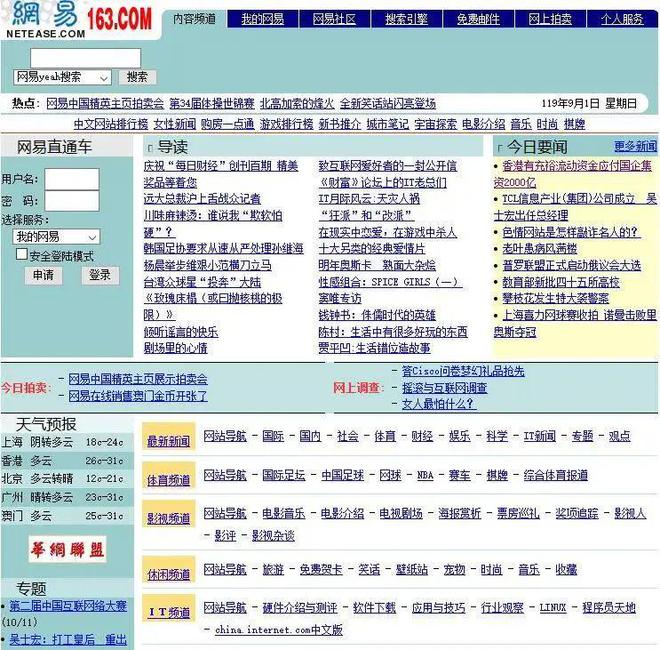
Task: Open the 更多新闻 link in 今日要闻
Action: [x=635, y=146]
